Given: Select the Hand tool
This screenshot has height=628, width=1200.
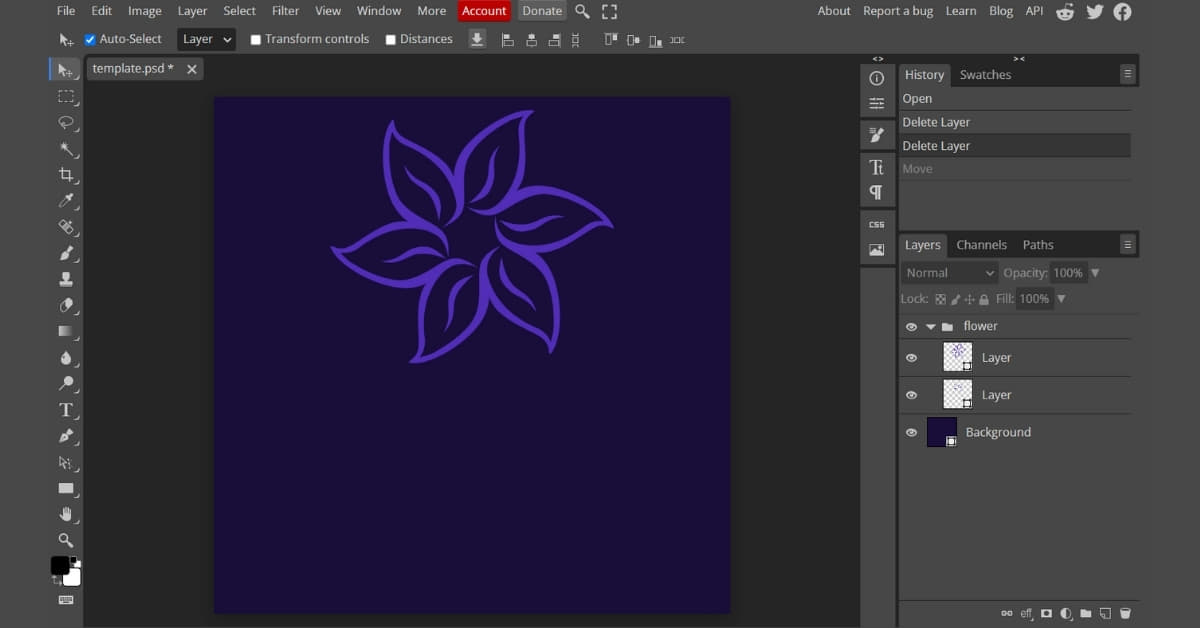Looking at the screenshot, I should [65, 514].
